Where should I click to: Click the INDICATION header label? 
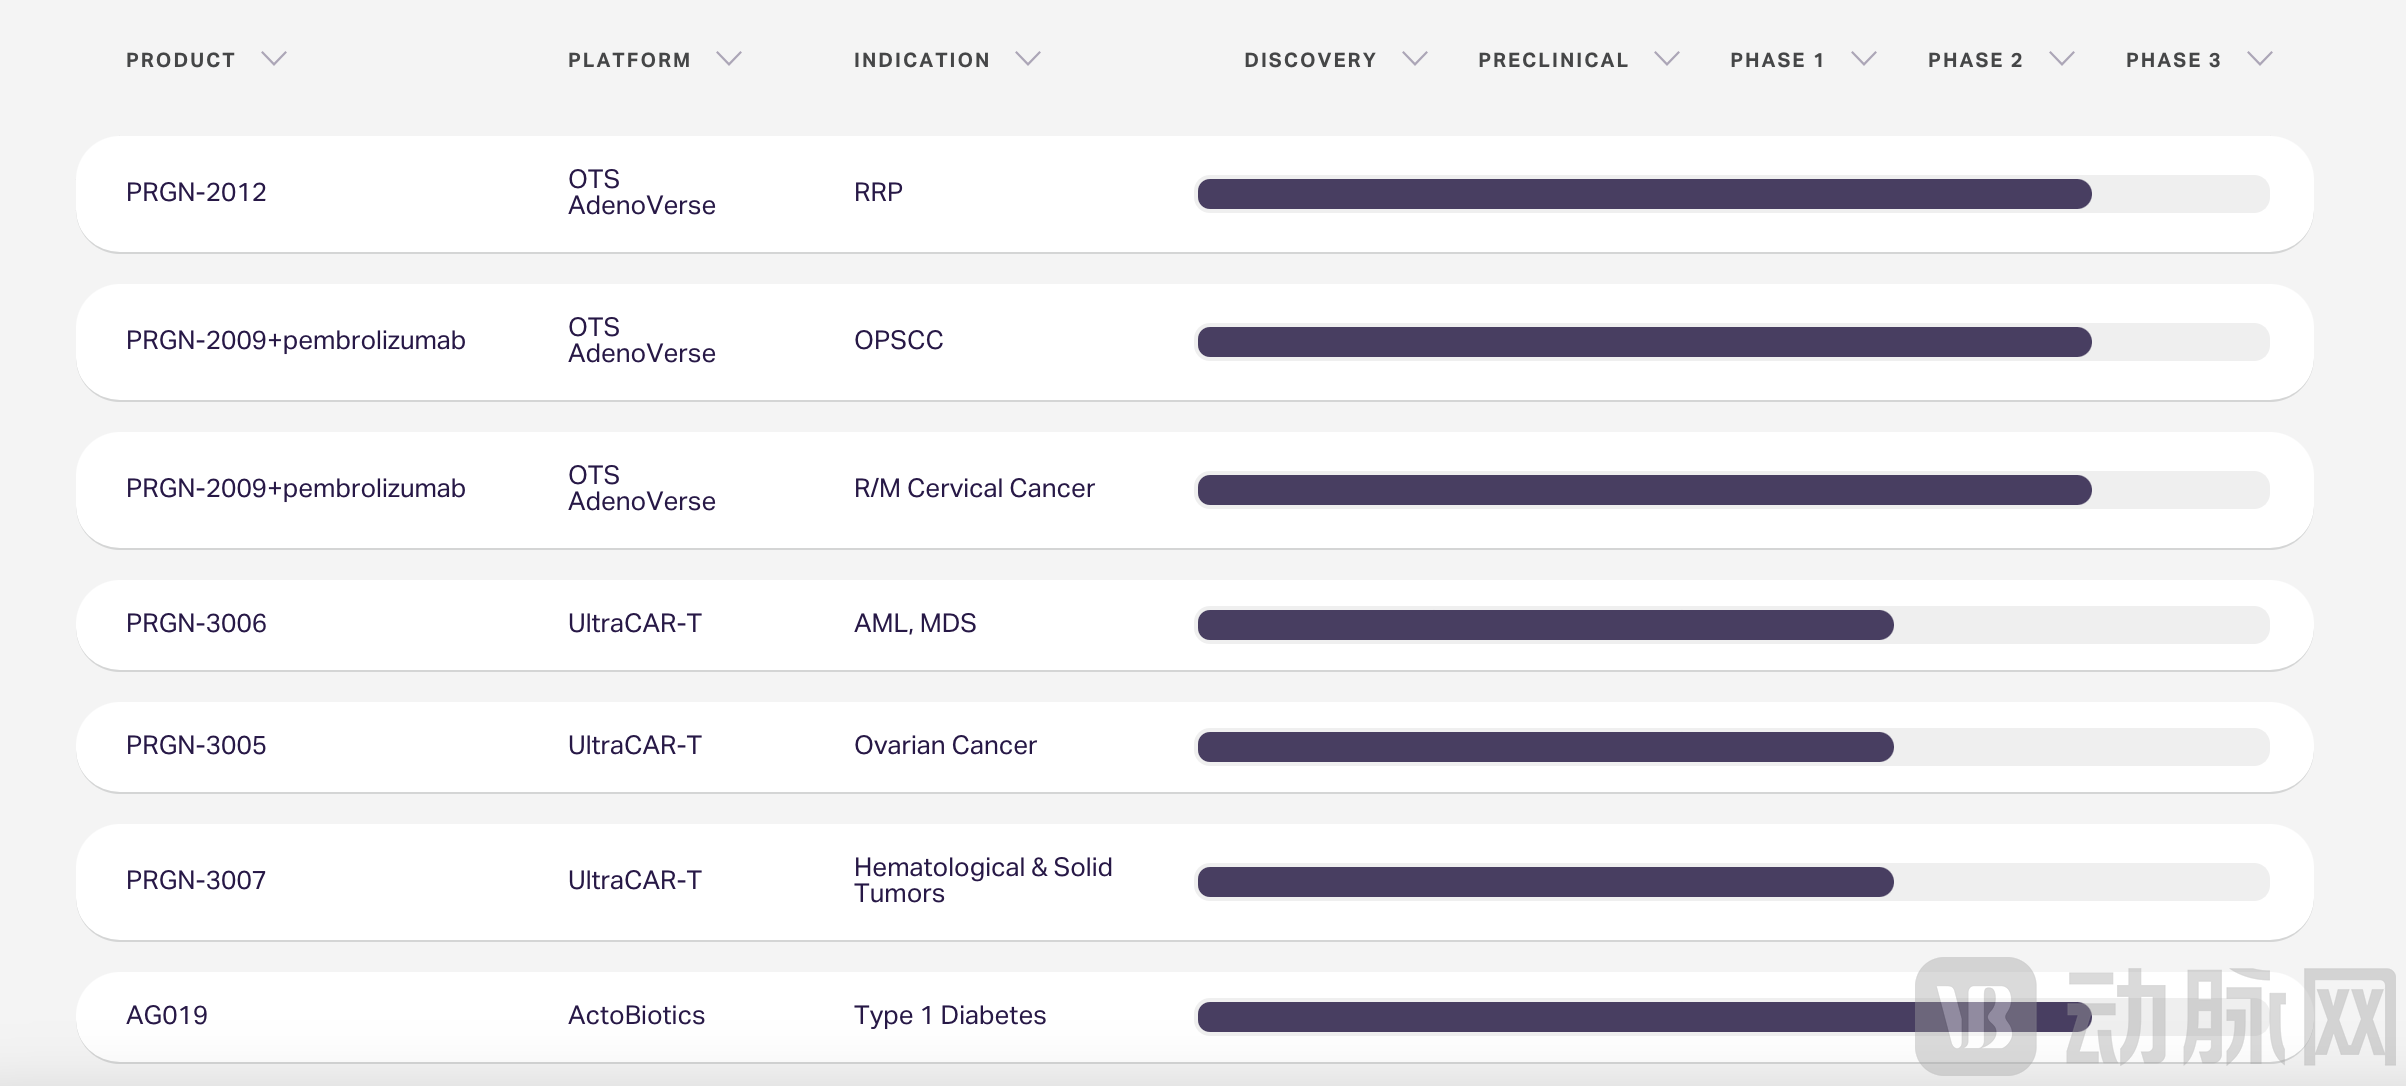[x=921, y=60]
